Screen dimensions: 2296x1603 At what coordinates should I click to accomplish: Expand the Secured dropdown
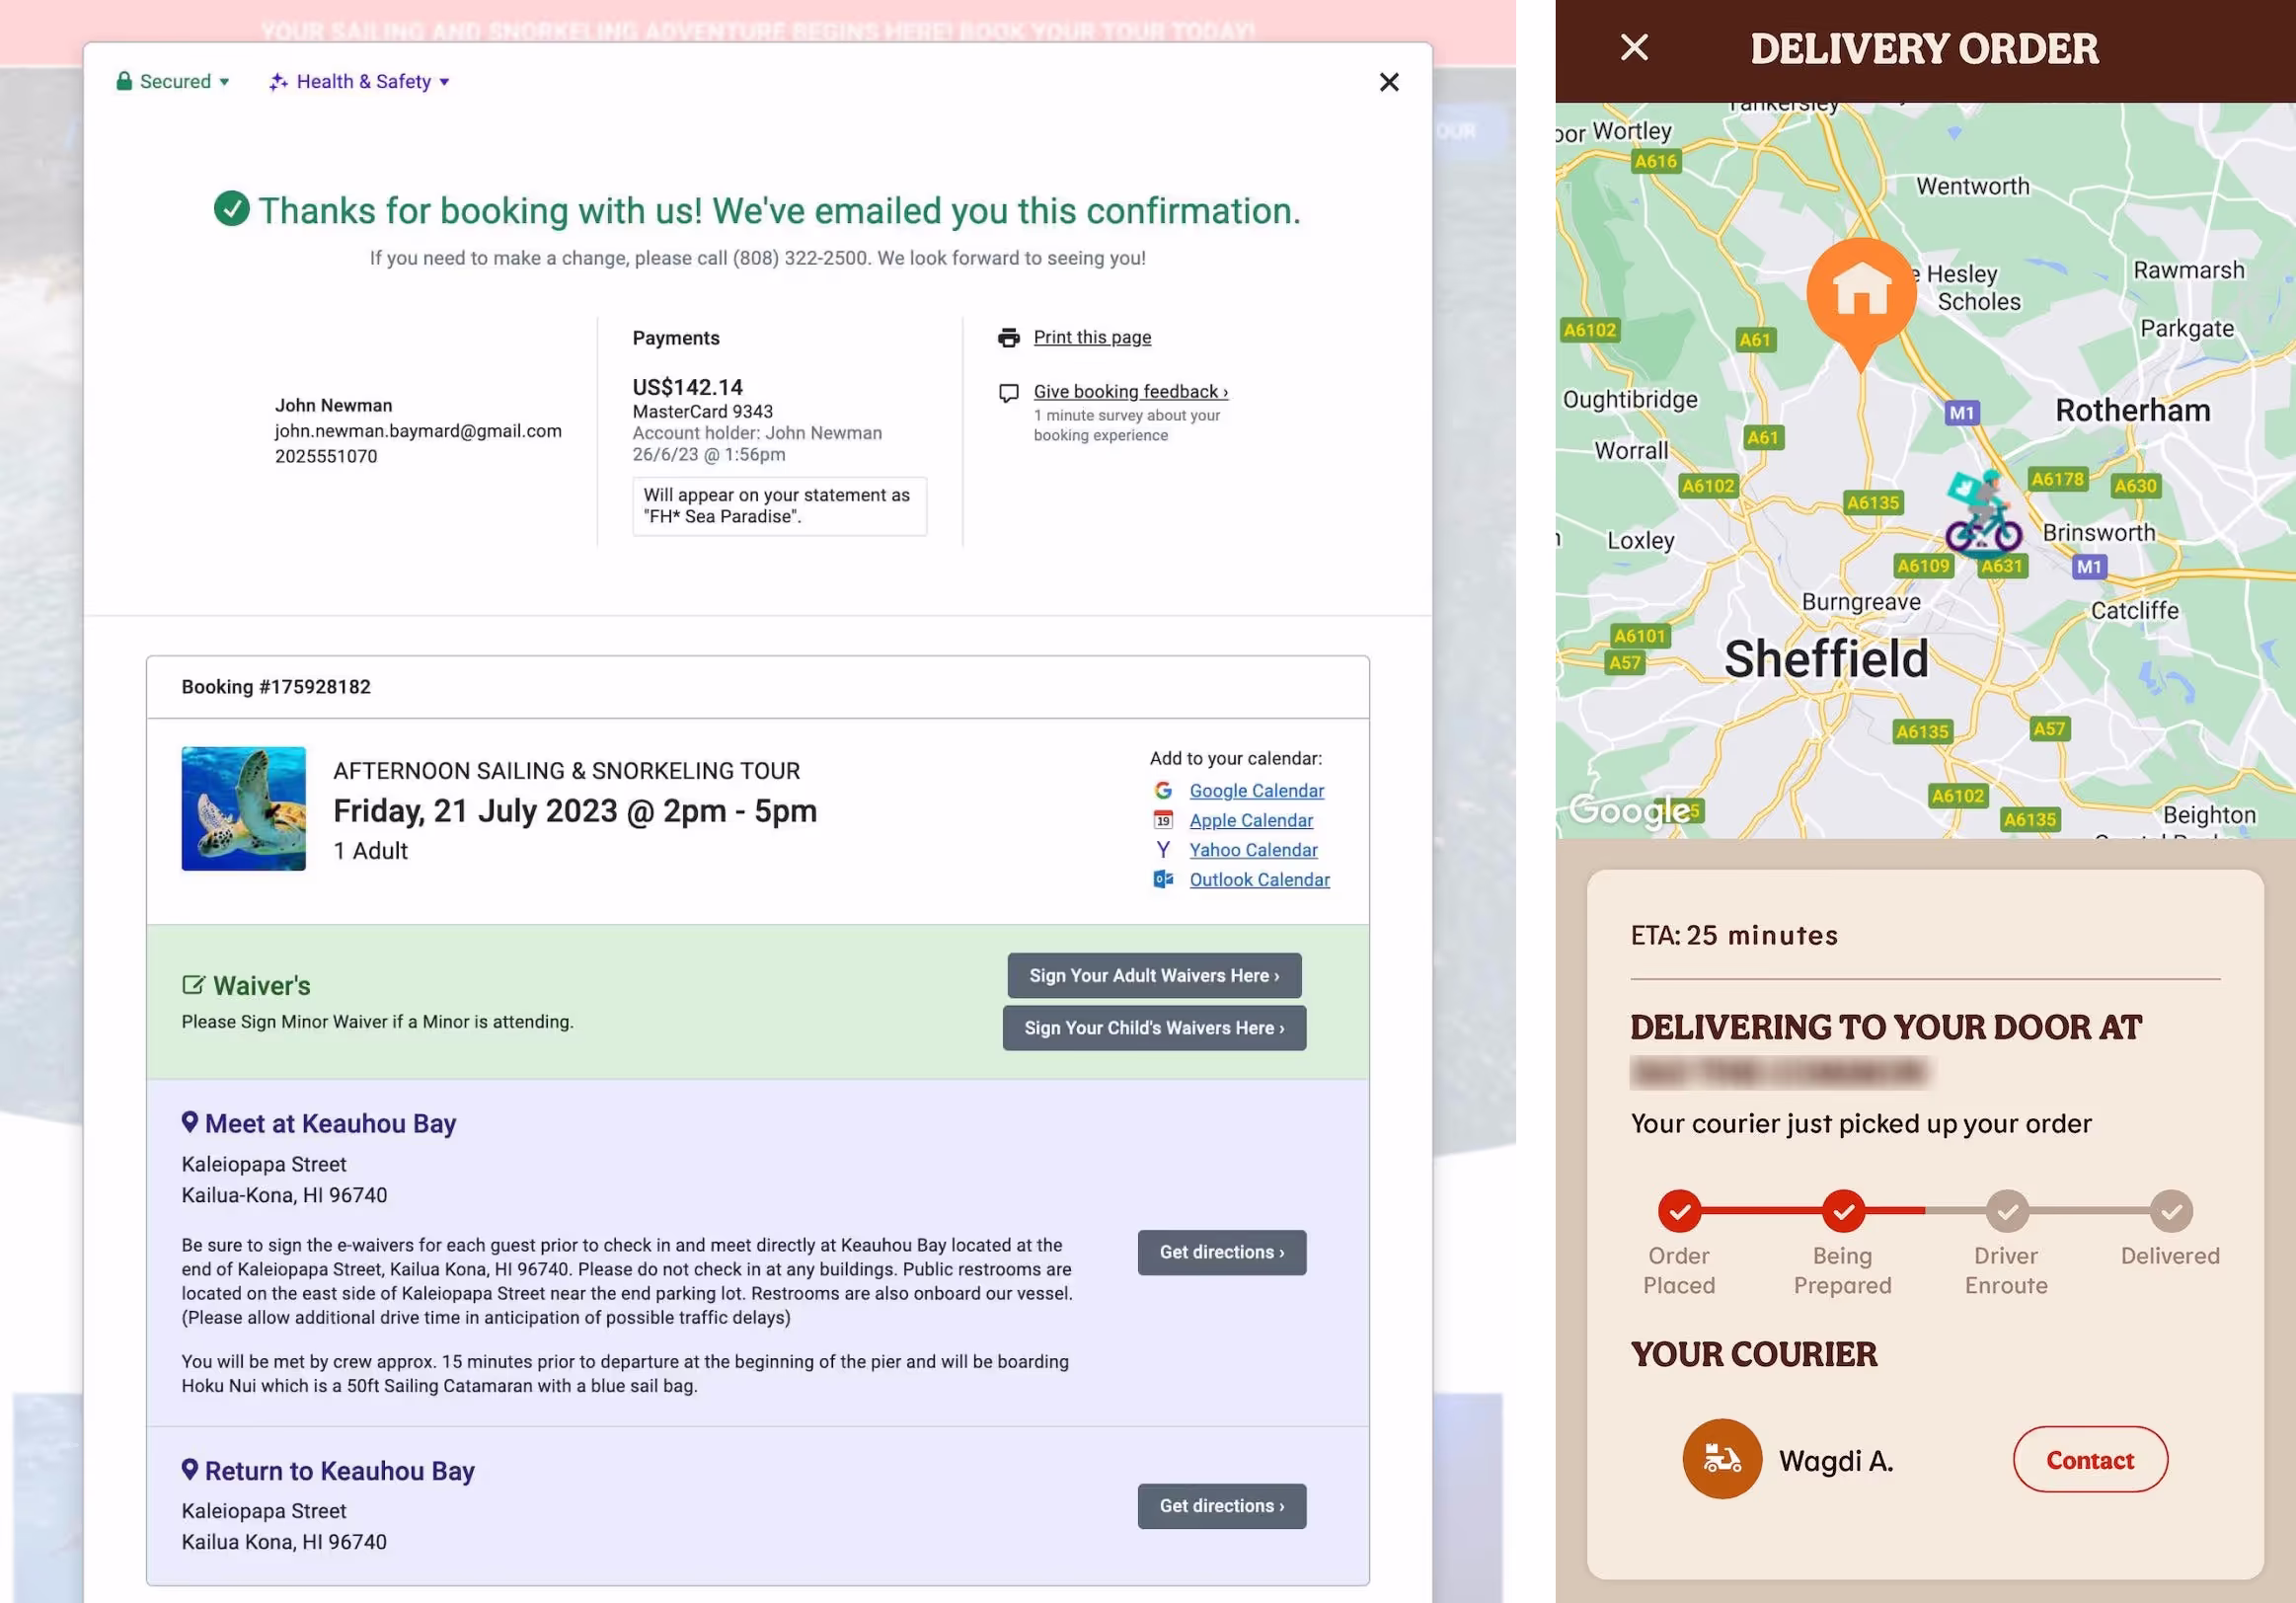pyautogui.click(x=174, y=82)
